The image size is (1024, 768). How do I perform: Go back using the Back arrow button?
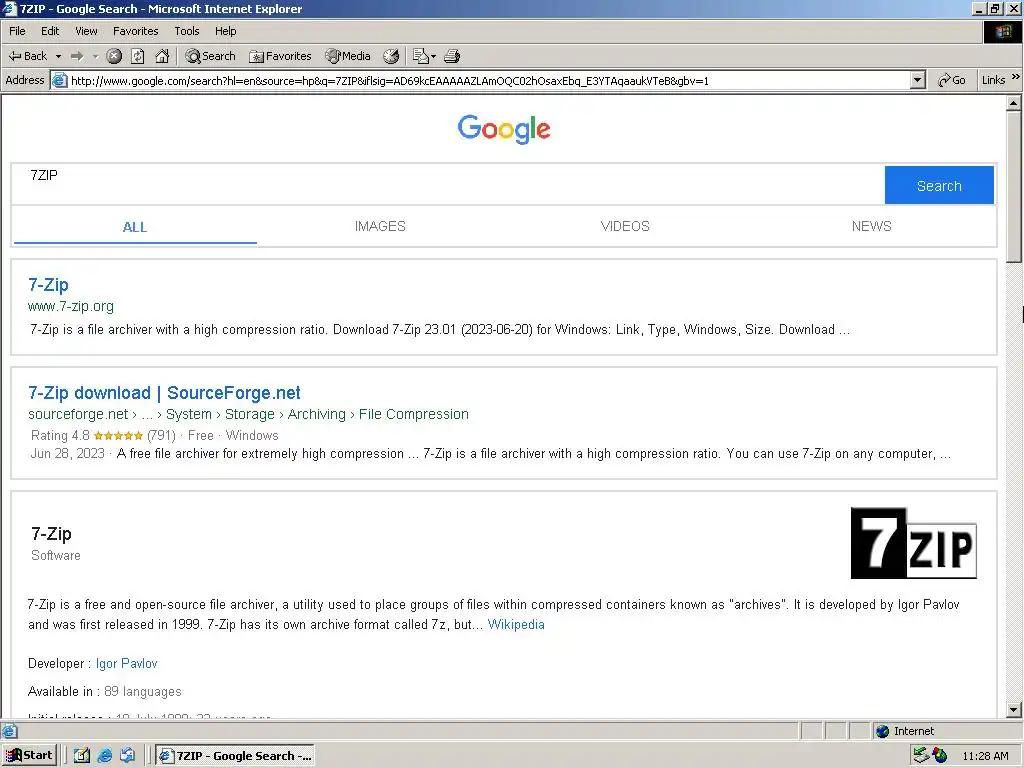click(27, 56)
